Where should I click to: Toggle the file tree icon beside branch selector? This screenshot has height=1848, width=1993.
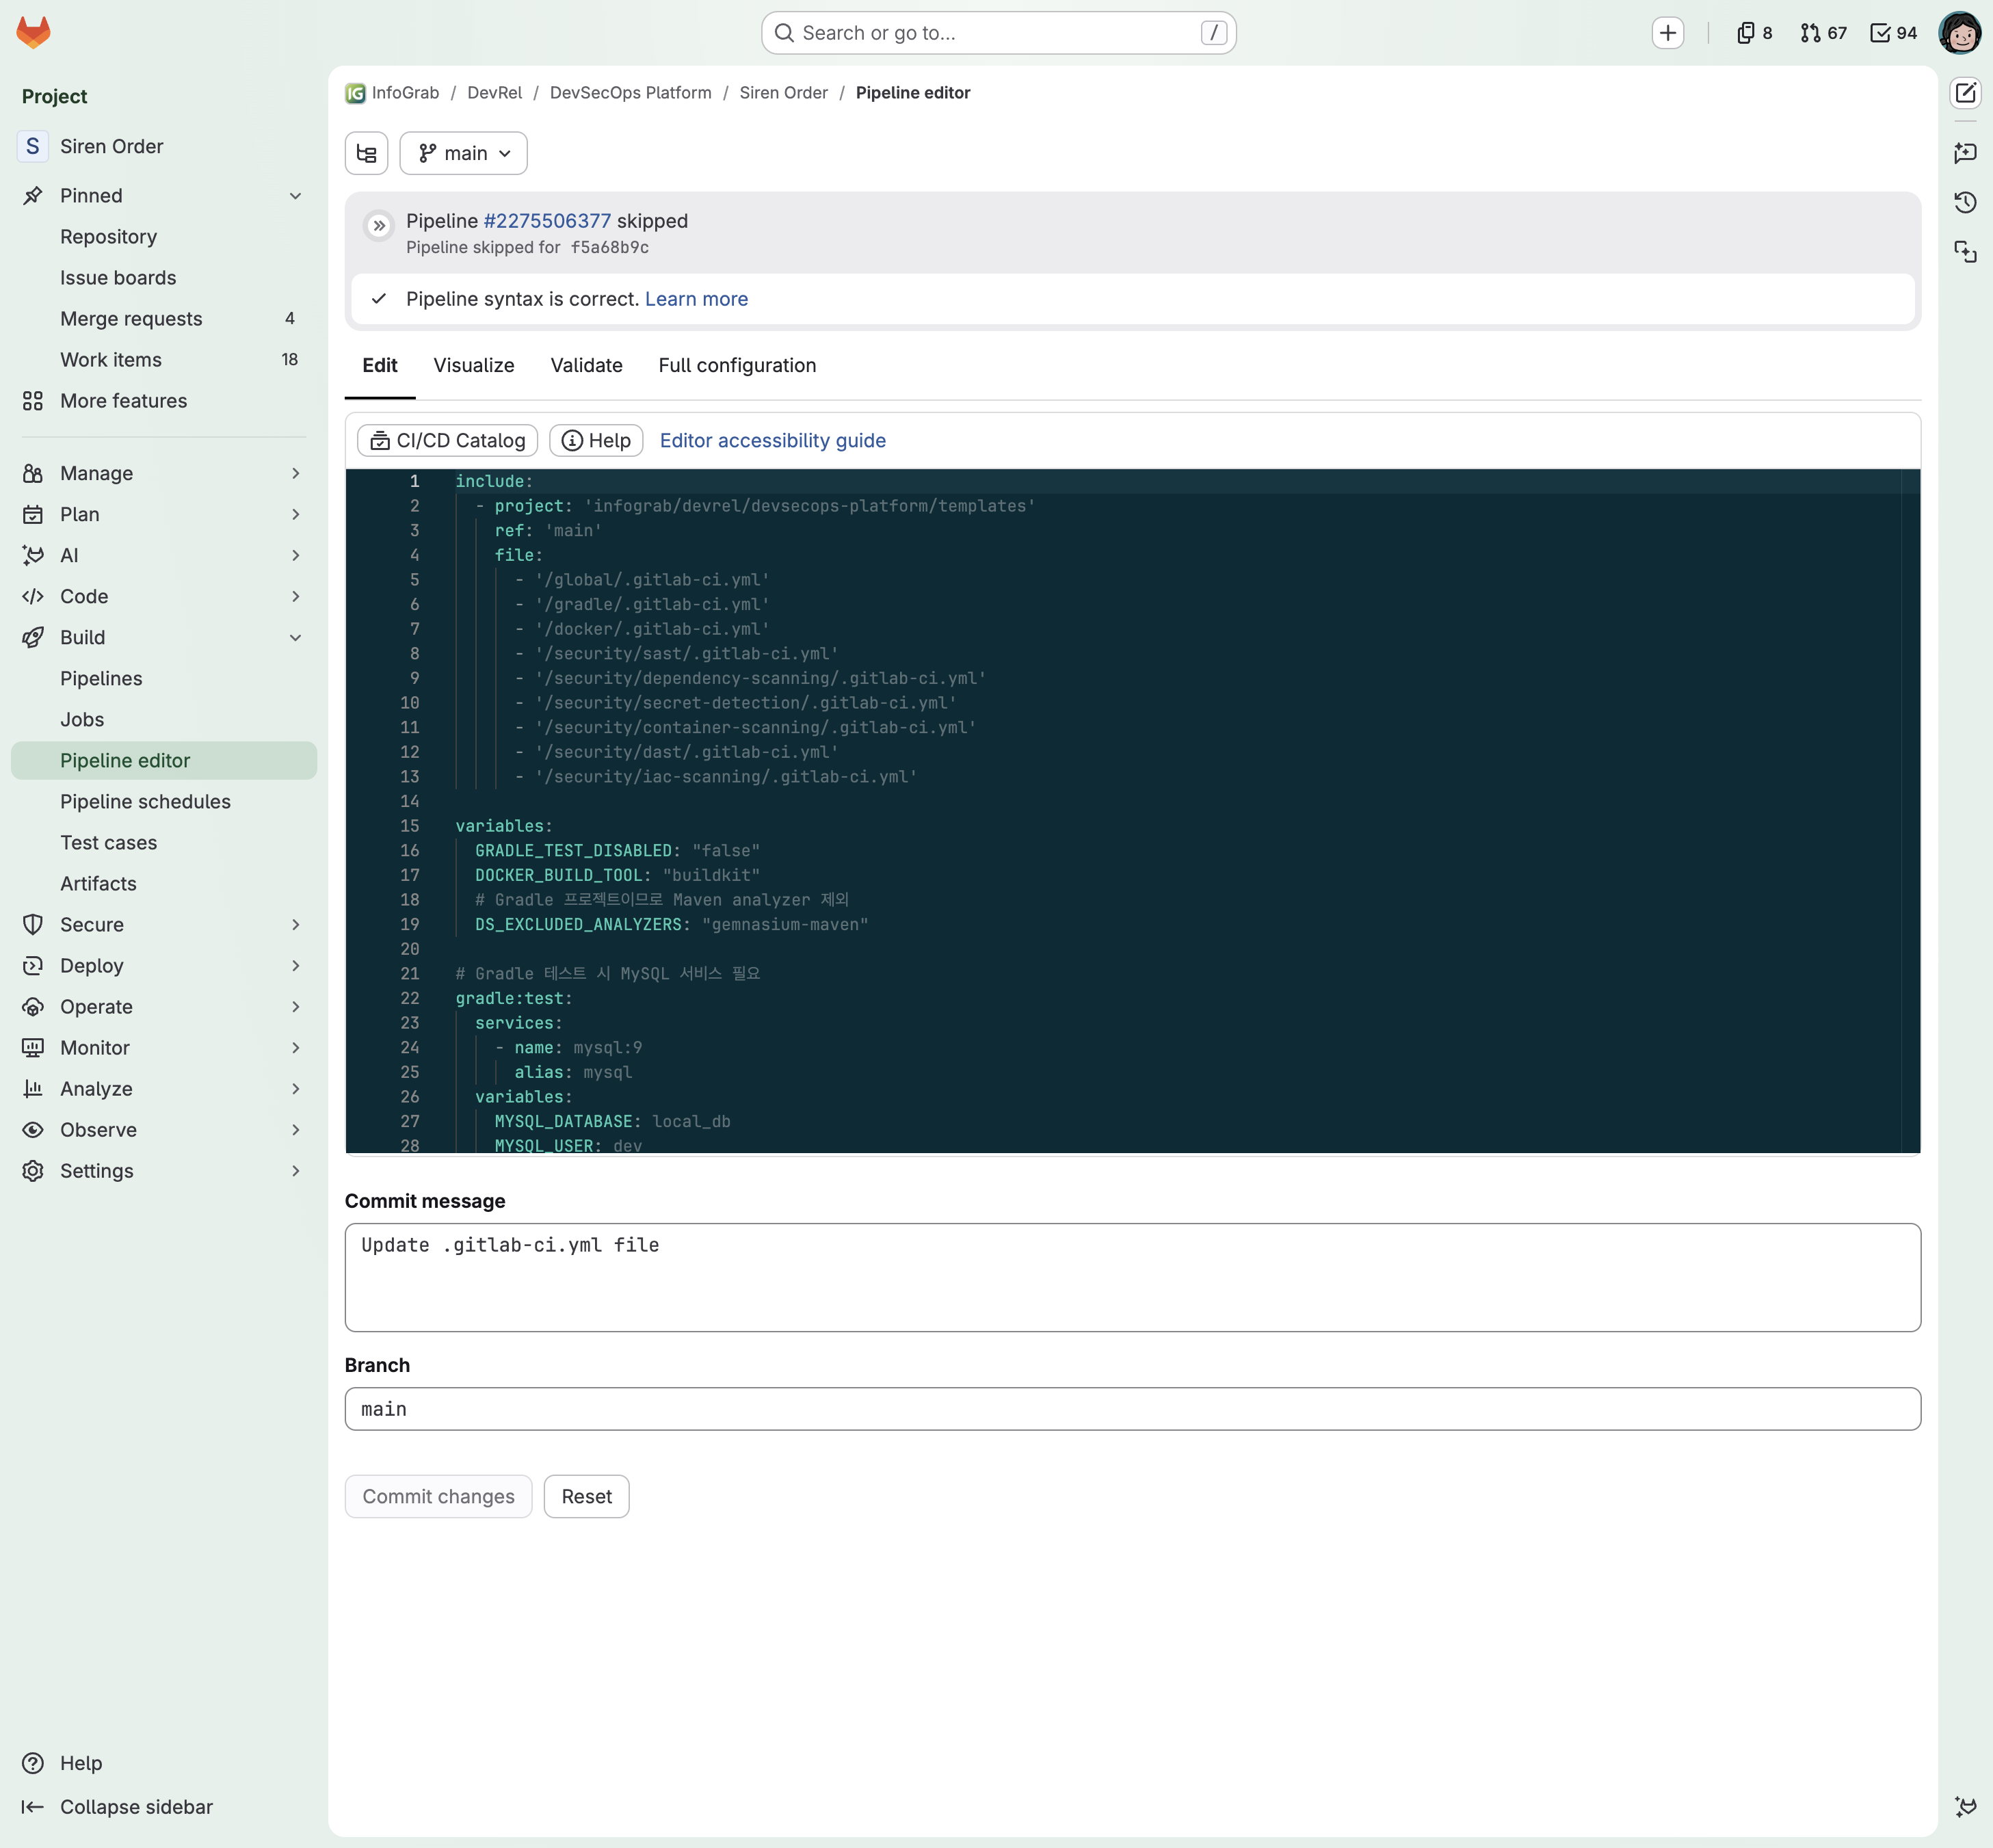pyautogui.click(x=366, y=153)
